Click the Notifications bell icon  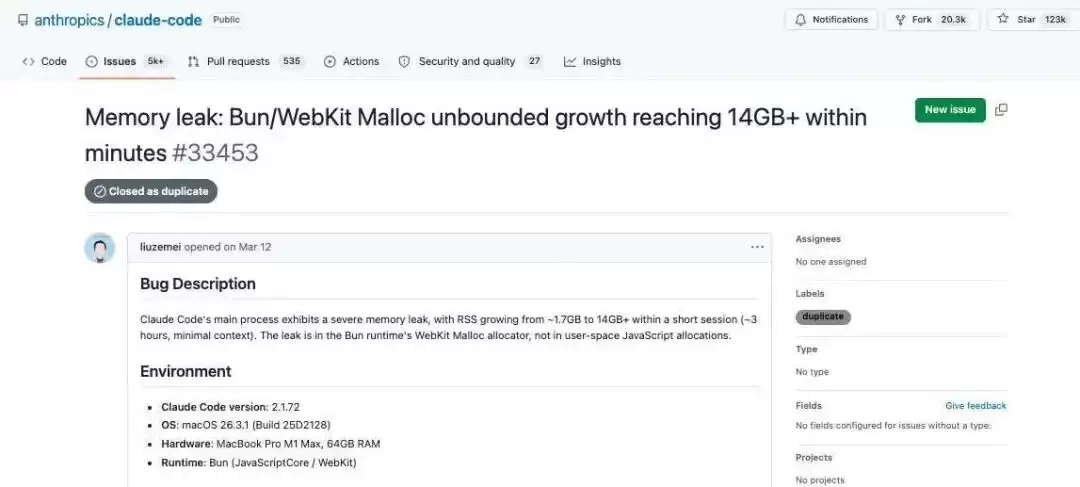[x=800, y=20]
